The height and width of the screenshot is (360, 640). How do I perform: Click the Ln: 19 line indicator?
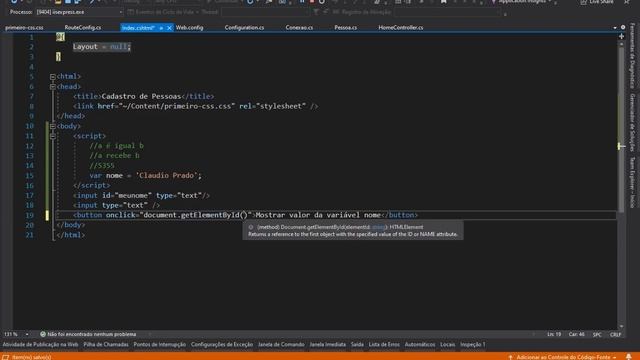(x=554, y=334)
